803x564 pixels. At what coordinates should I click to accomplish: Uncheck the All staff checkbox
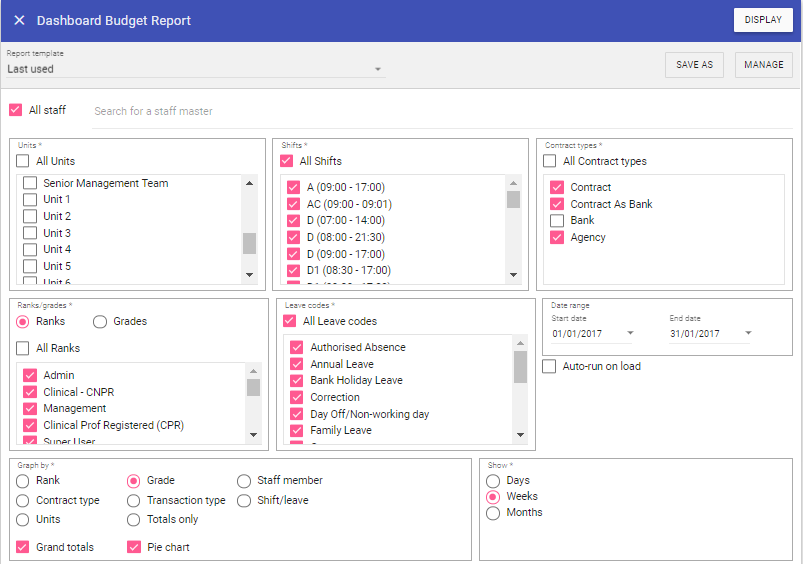tap(15, 110)
